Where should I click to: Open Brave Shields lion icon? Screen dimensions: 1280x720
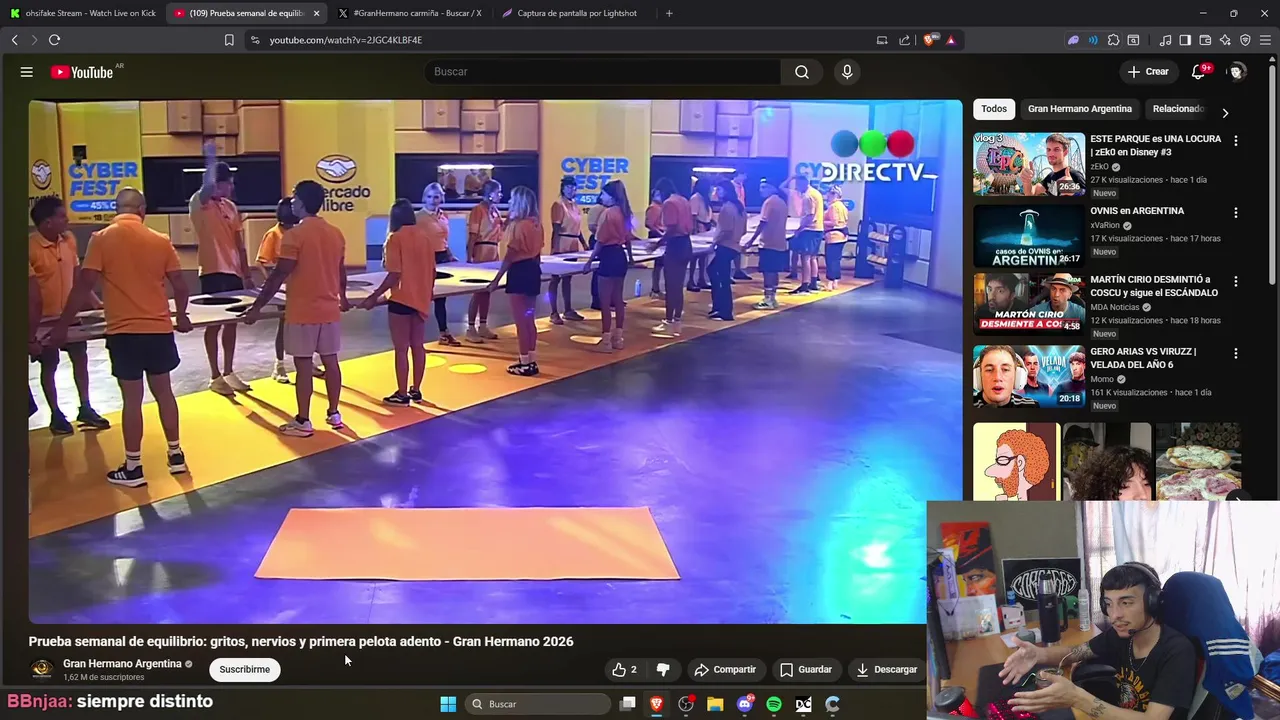929,40
